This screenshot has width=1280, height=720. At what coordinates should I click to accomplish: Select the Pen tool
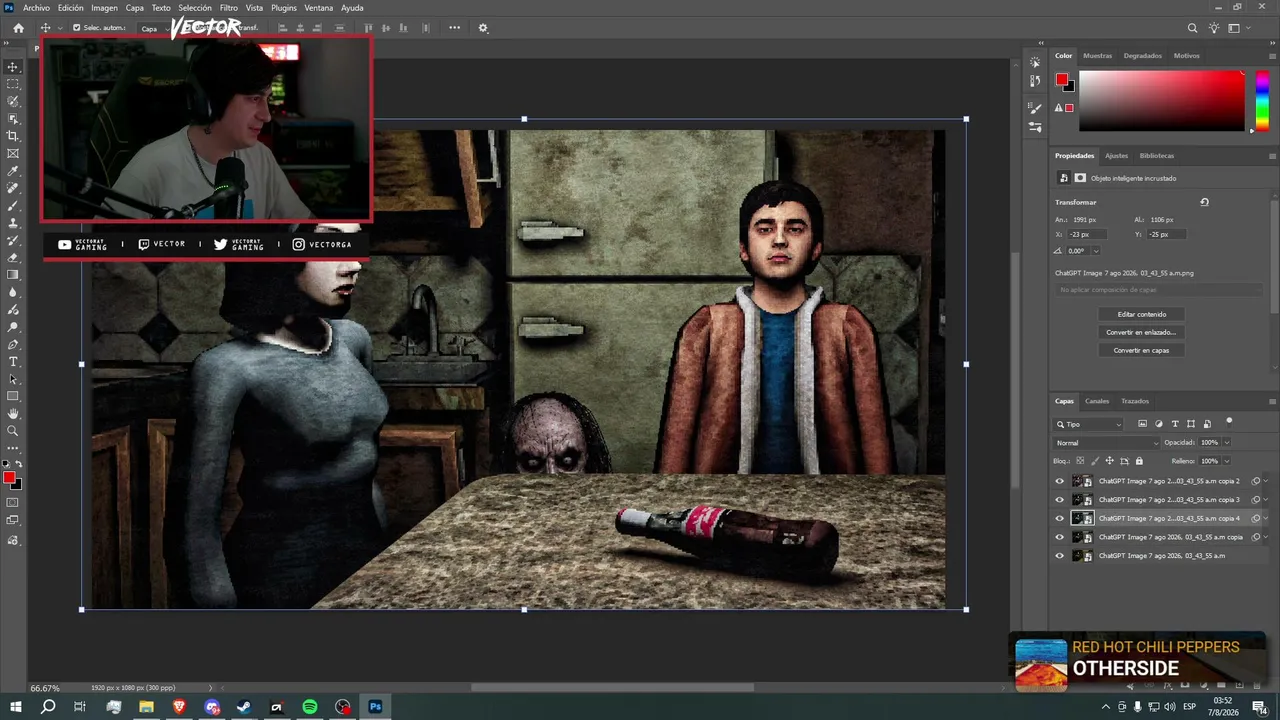(13, 344)
